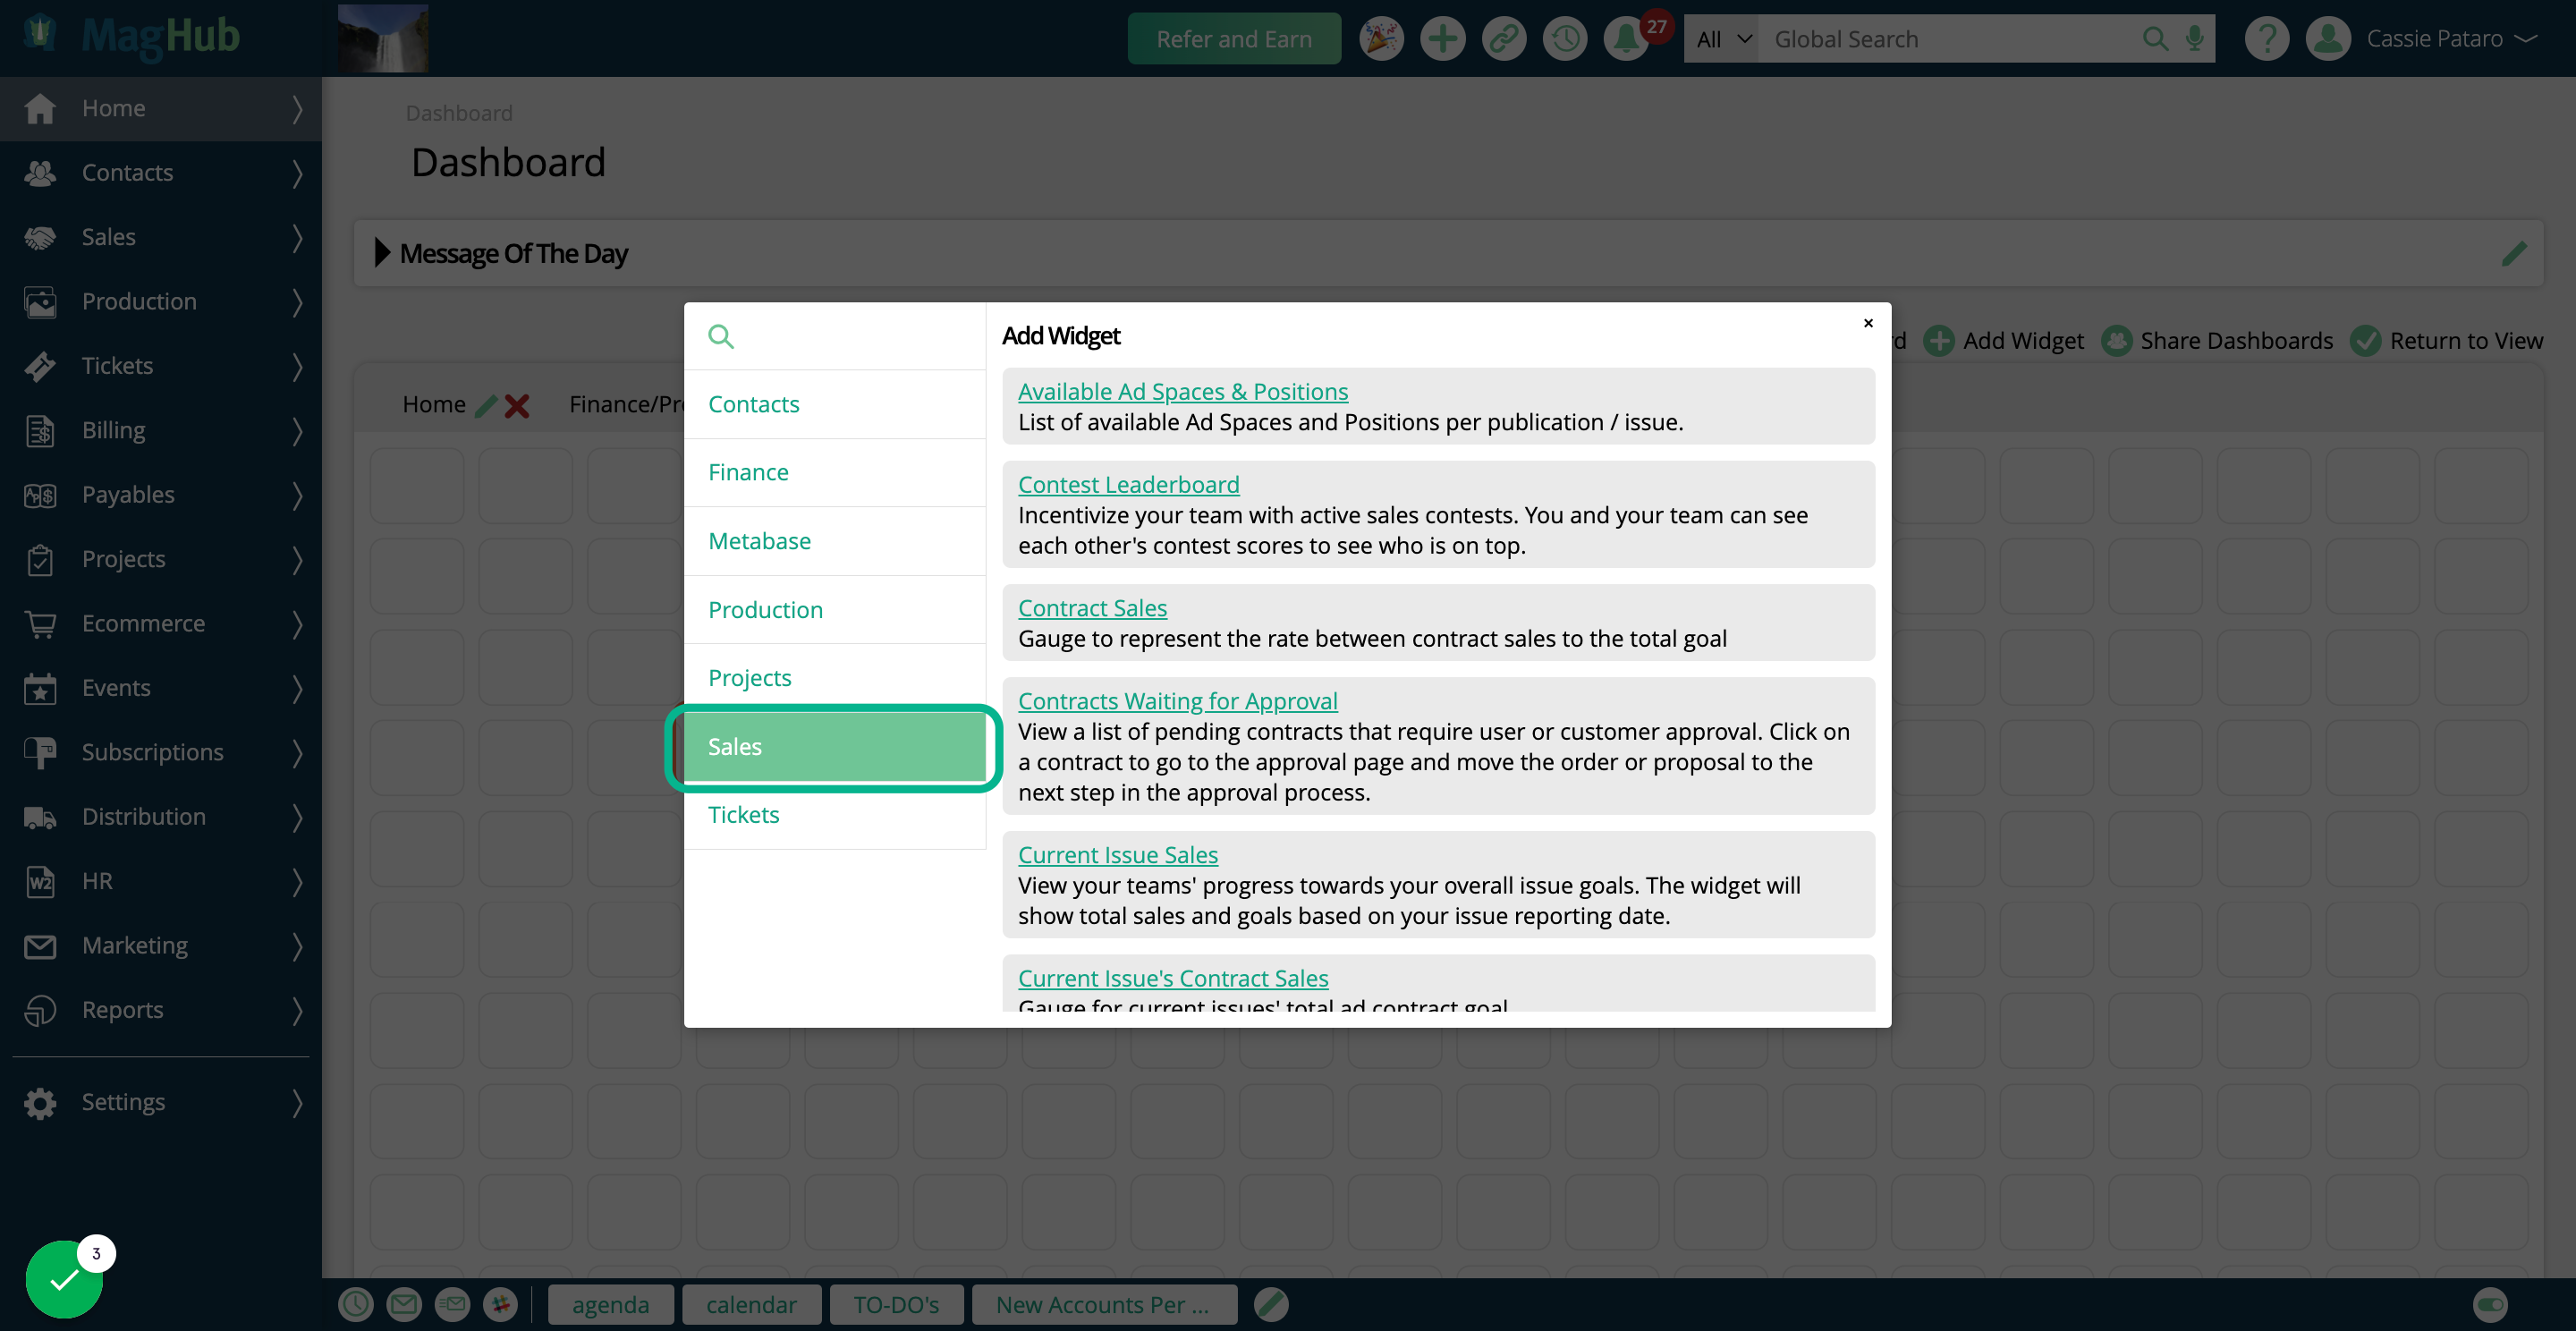This screenshot has height=1331, width=2576.
Task: Open the All search filter dropdown
Action: pos(1722,39)
